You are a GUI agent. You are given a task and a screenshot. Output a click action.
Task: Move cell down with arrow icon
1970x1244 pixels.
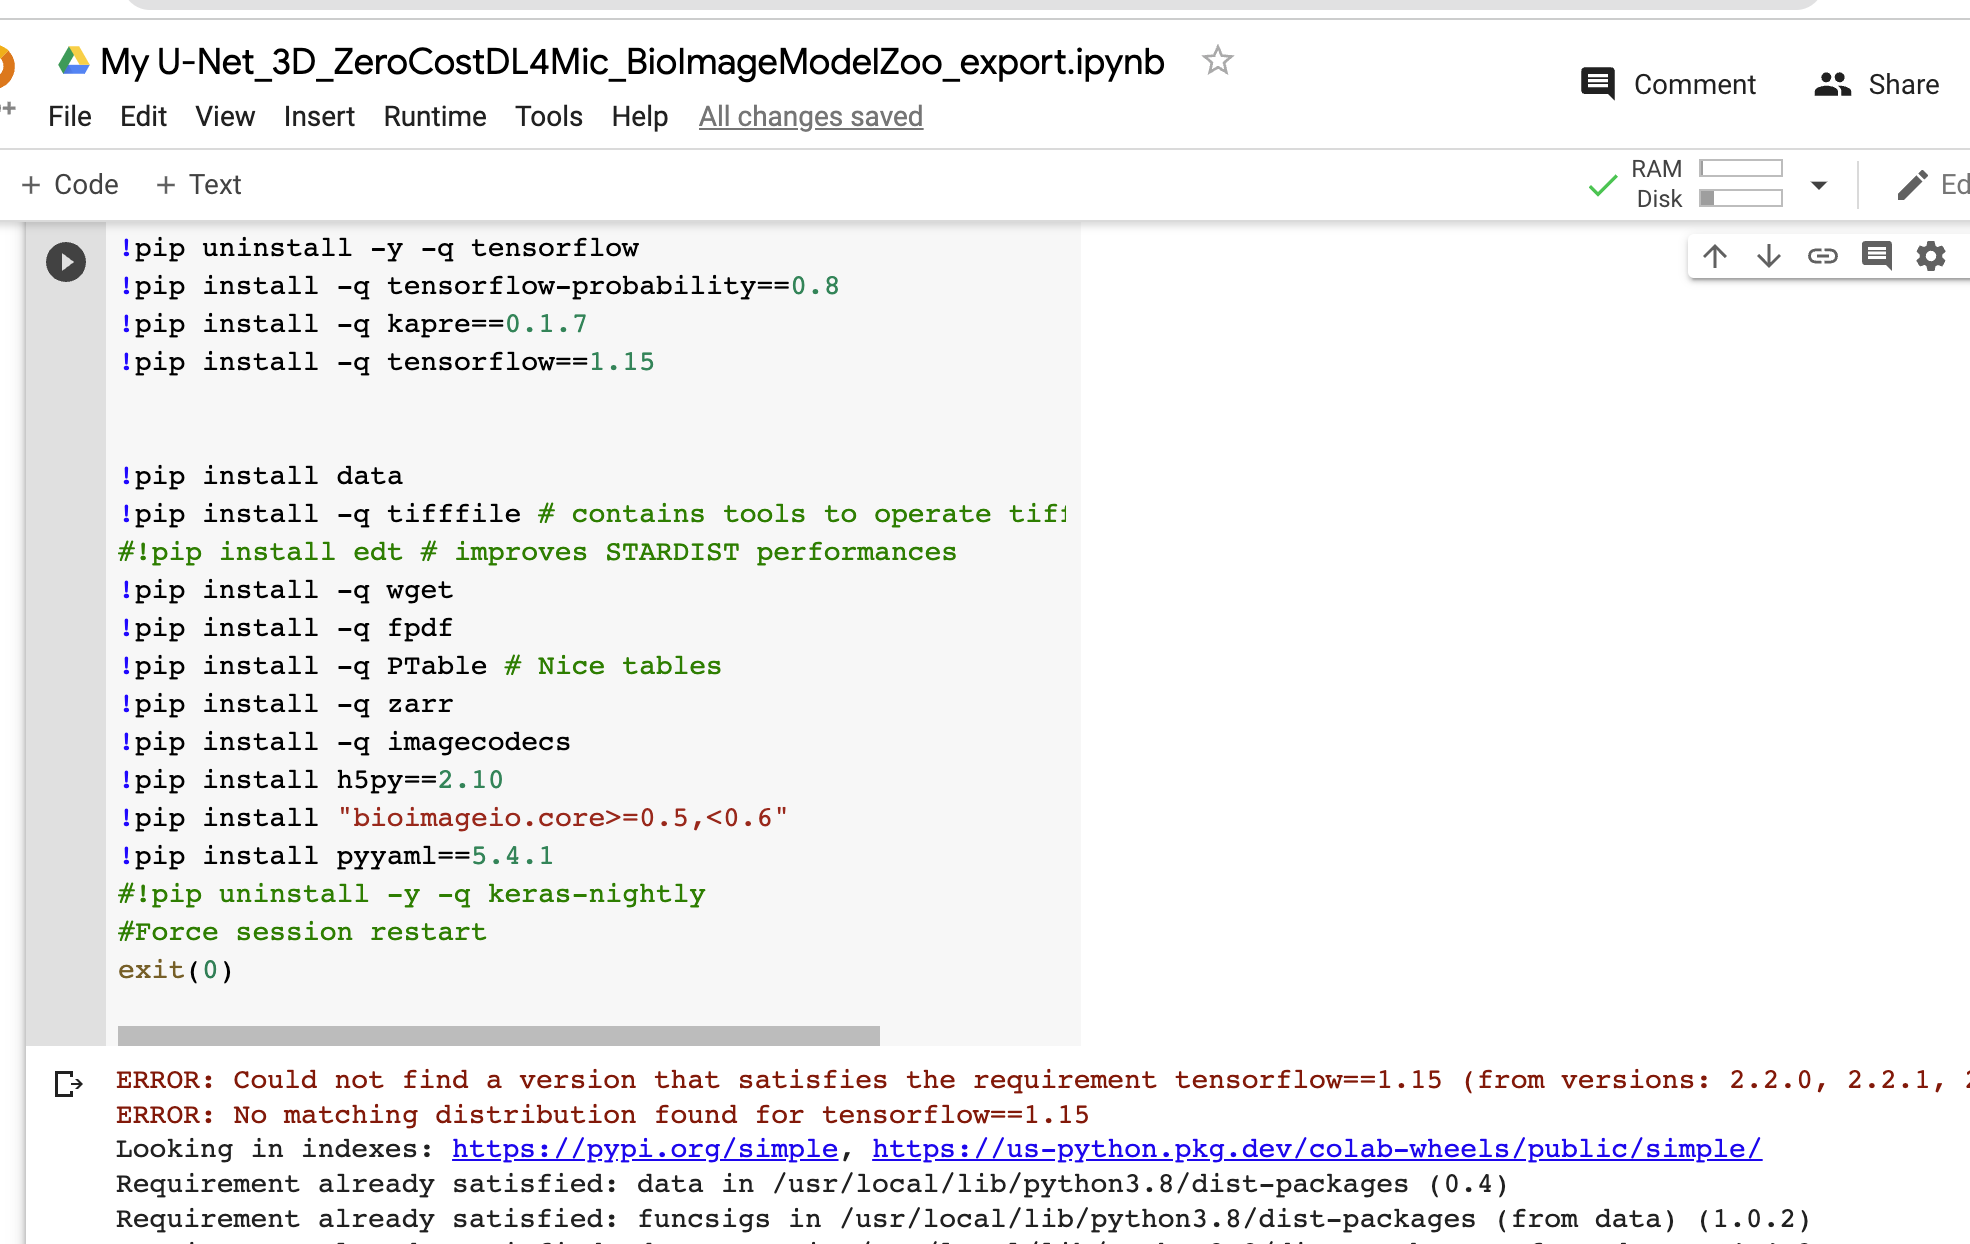pyautogui.click(x=1769, y=256)
